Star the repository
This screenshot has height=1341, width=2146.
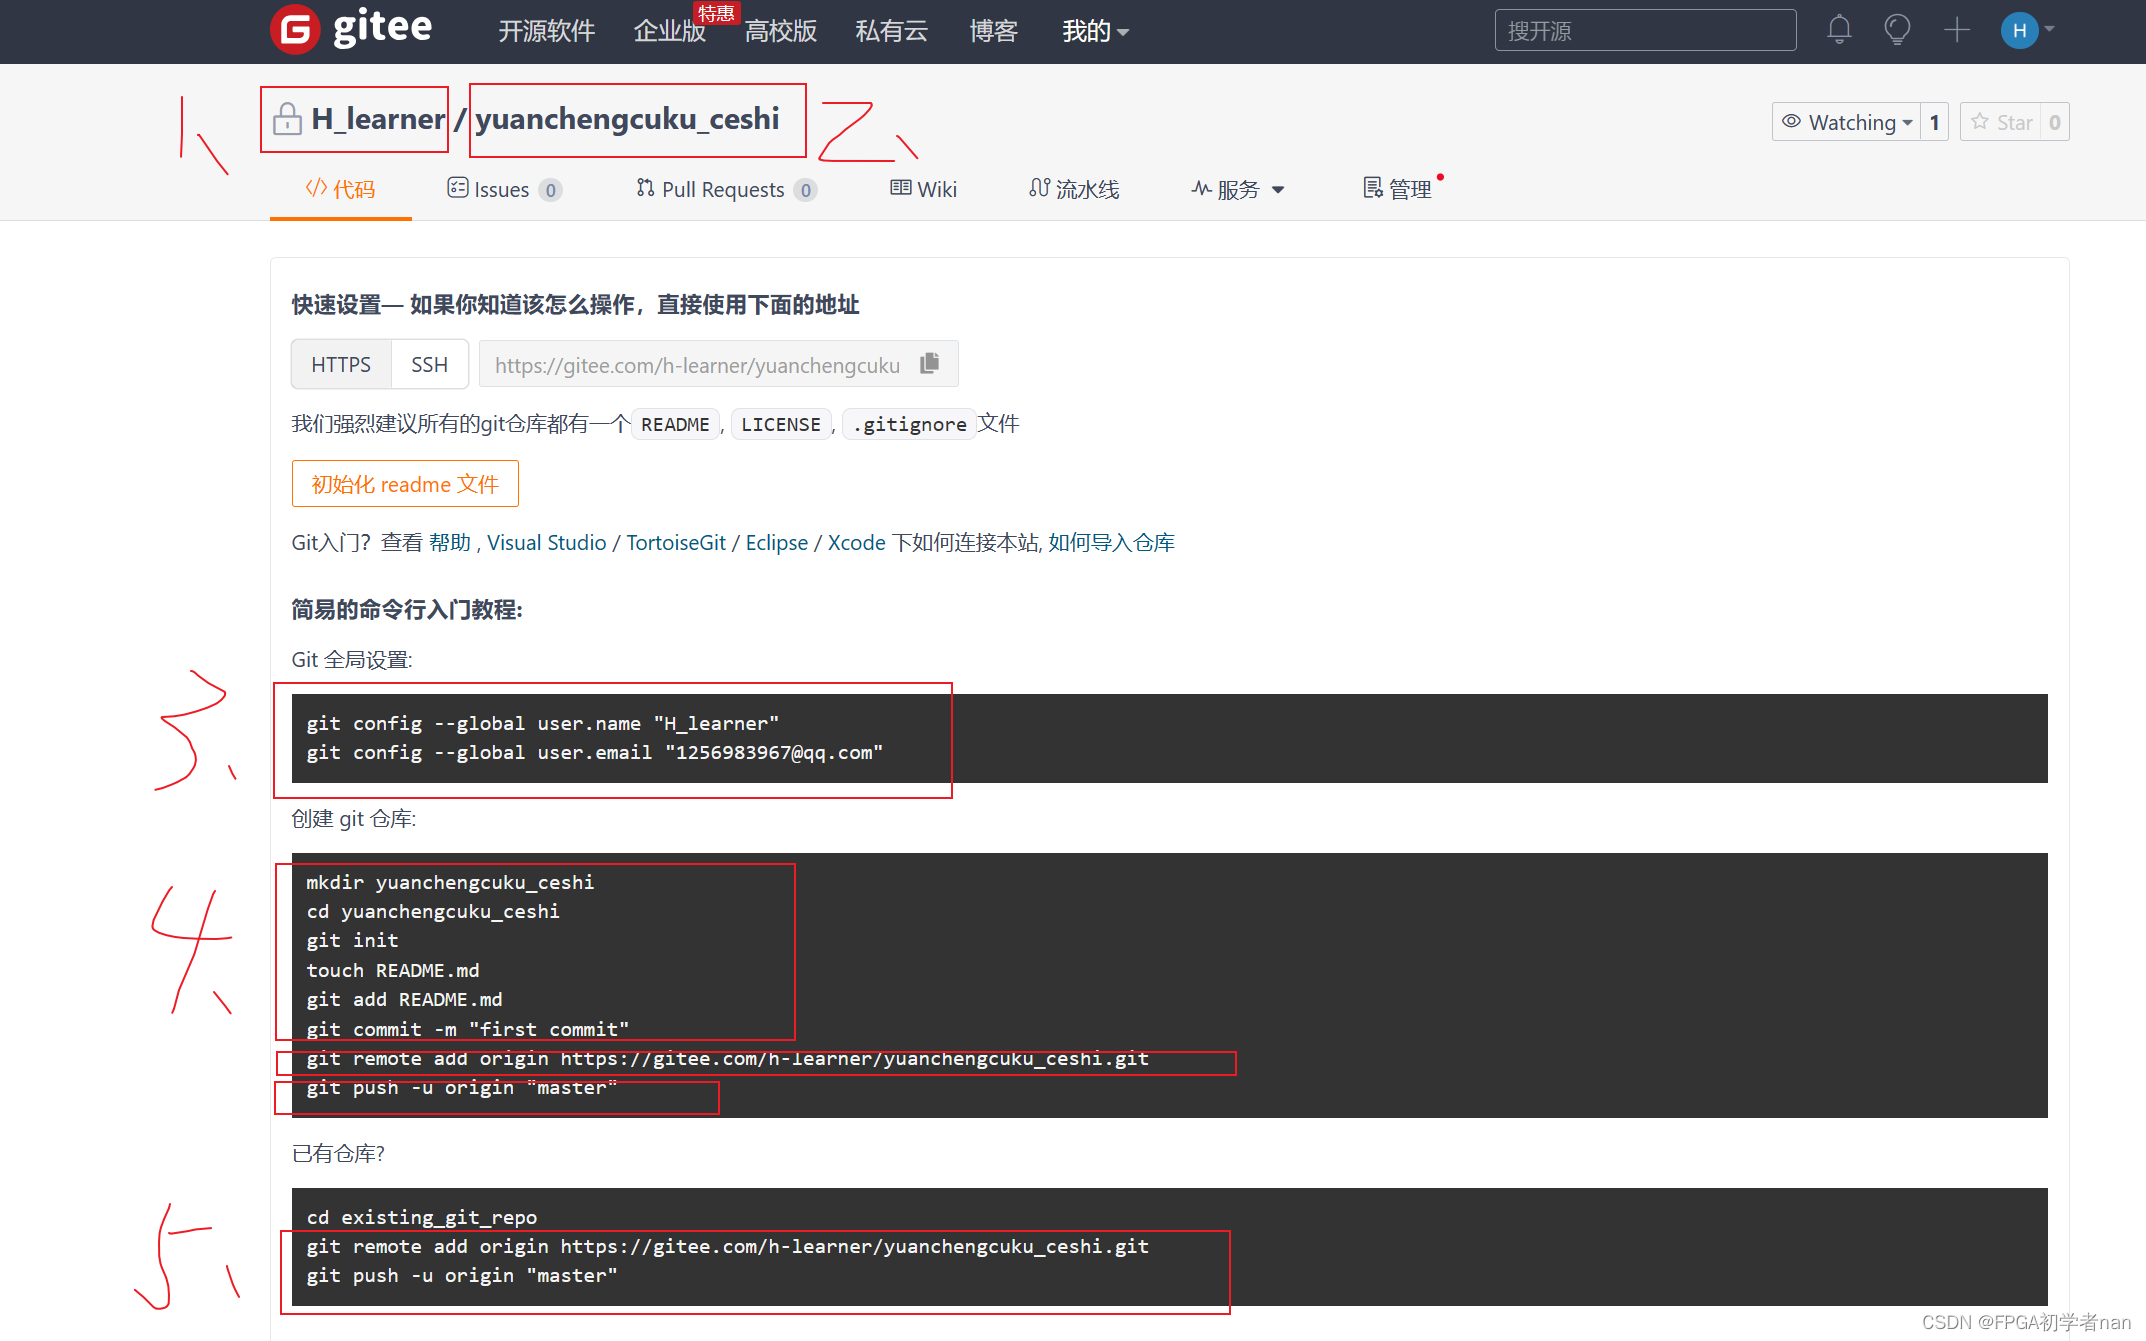point(2001,122)
